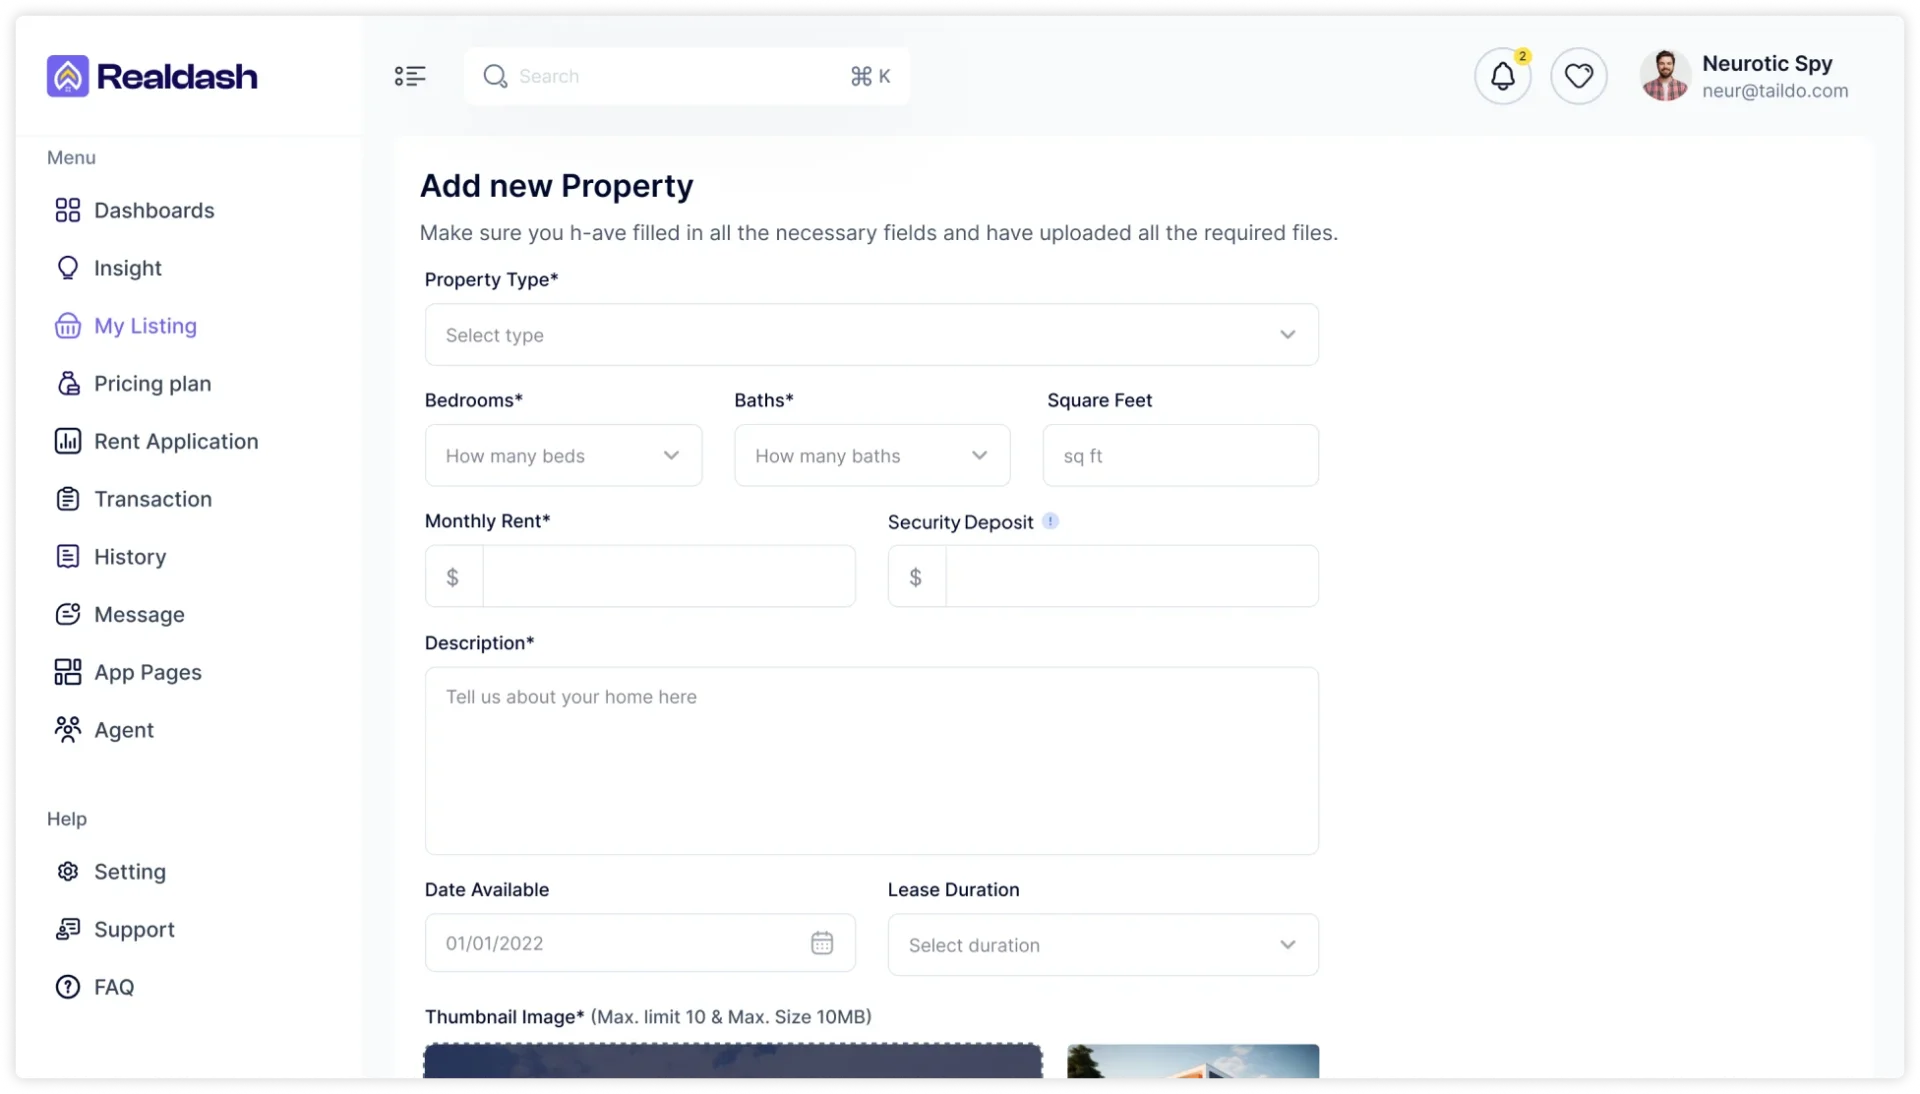Open Message menu item
The image size is (1920, 1094).
(x=120, y=615)
